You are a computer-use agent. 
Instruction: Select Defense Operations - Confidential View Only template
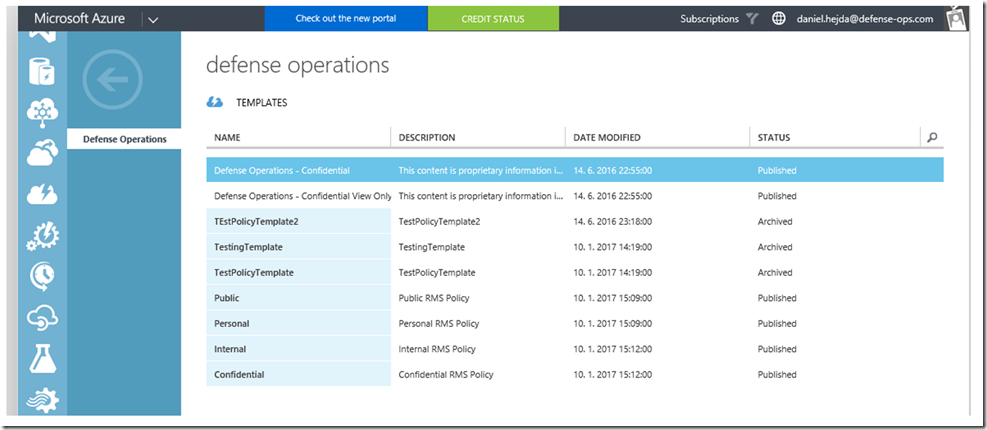[302, 196]
